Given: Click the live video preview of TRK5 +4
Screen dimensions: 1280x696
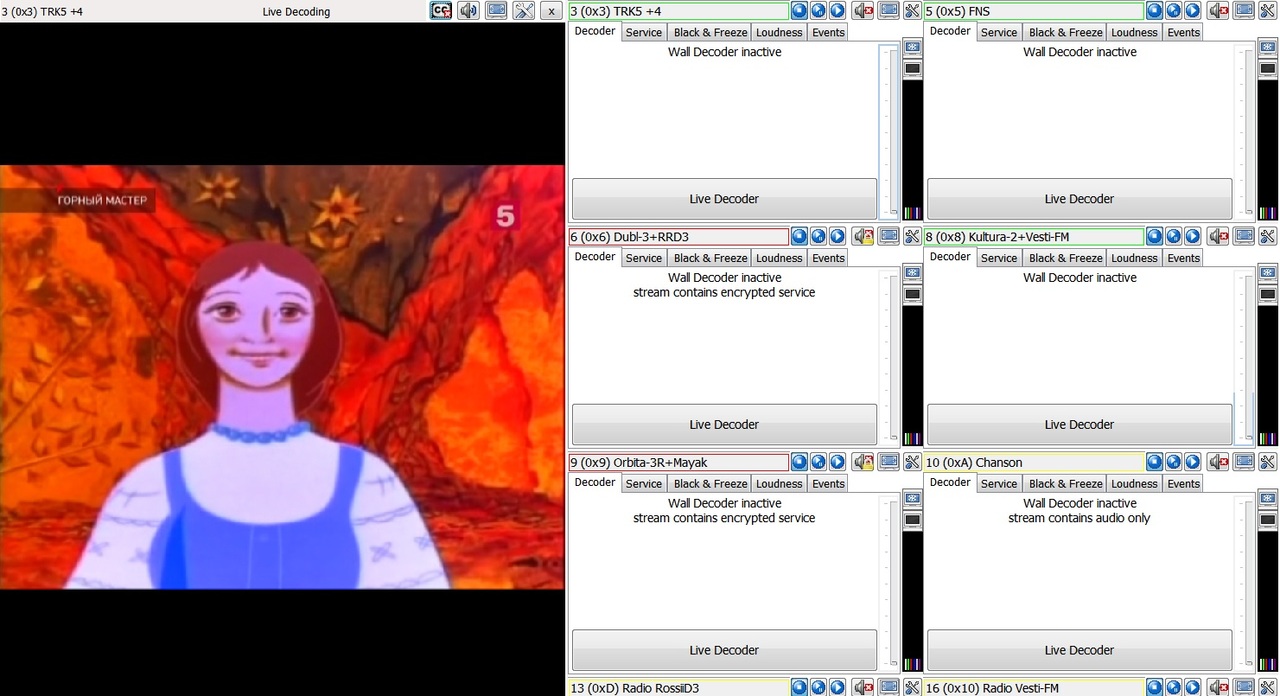Looking at the screenshot, I should (x=282, y=377).
